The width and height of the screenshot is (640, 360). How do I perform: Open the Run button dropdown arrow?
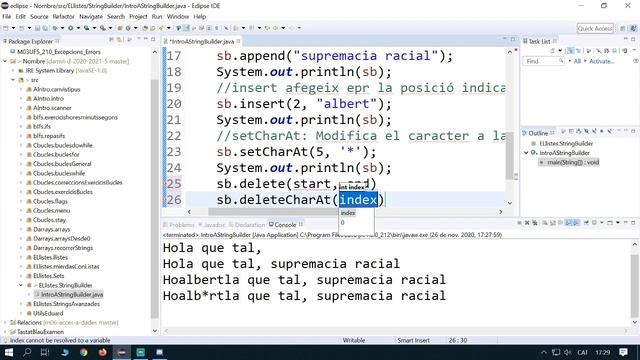[x=78, y=28]
